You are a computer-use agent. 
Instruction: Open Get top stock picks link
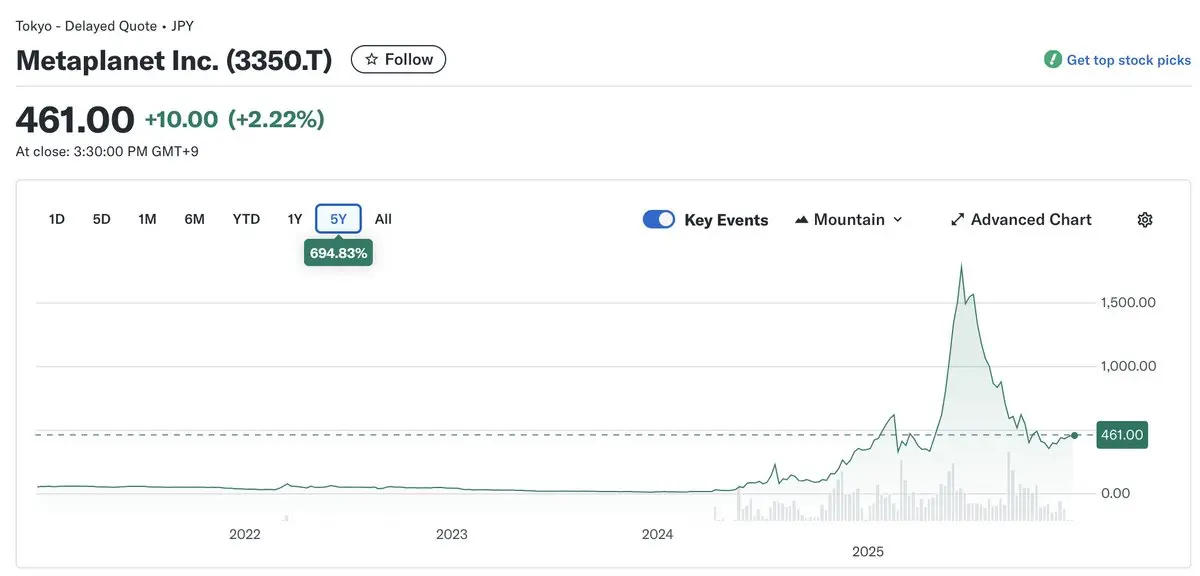click(x=1128, y=60)
